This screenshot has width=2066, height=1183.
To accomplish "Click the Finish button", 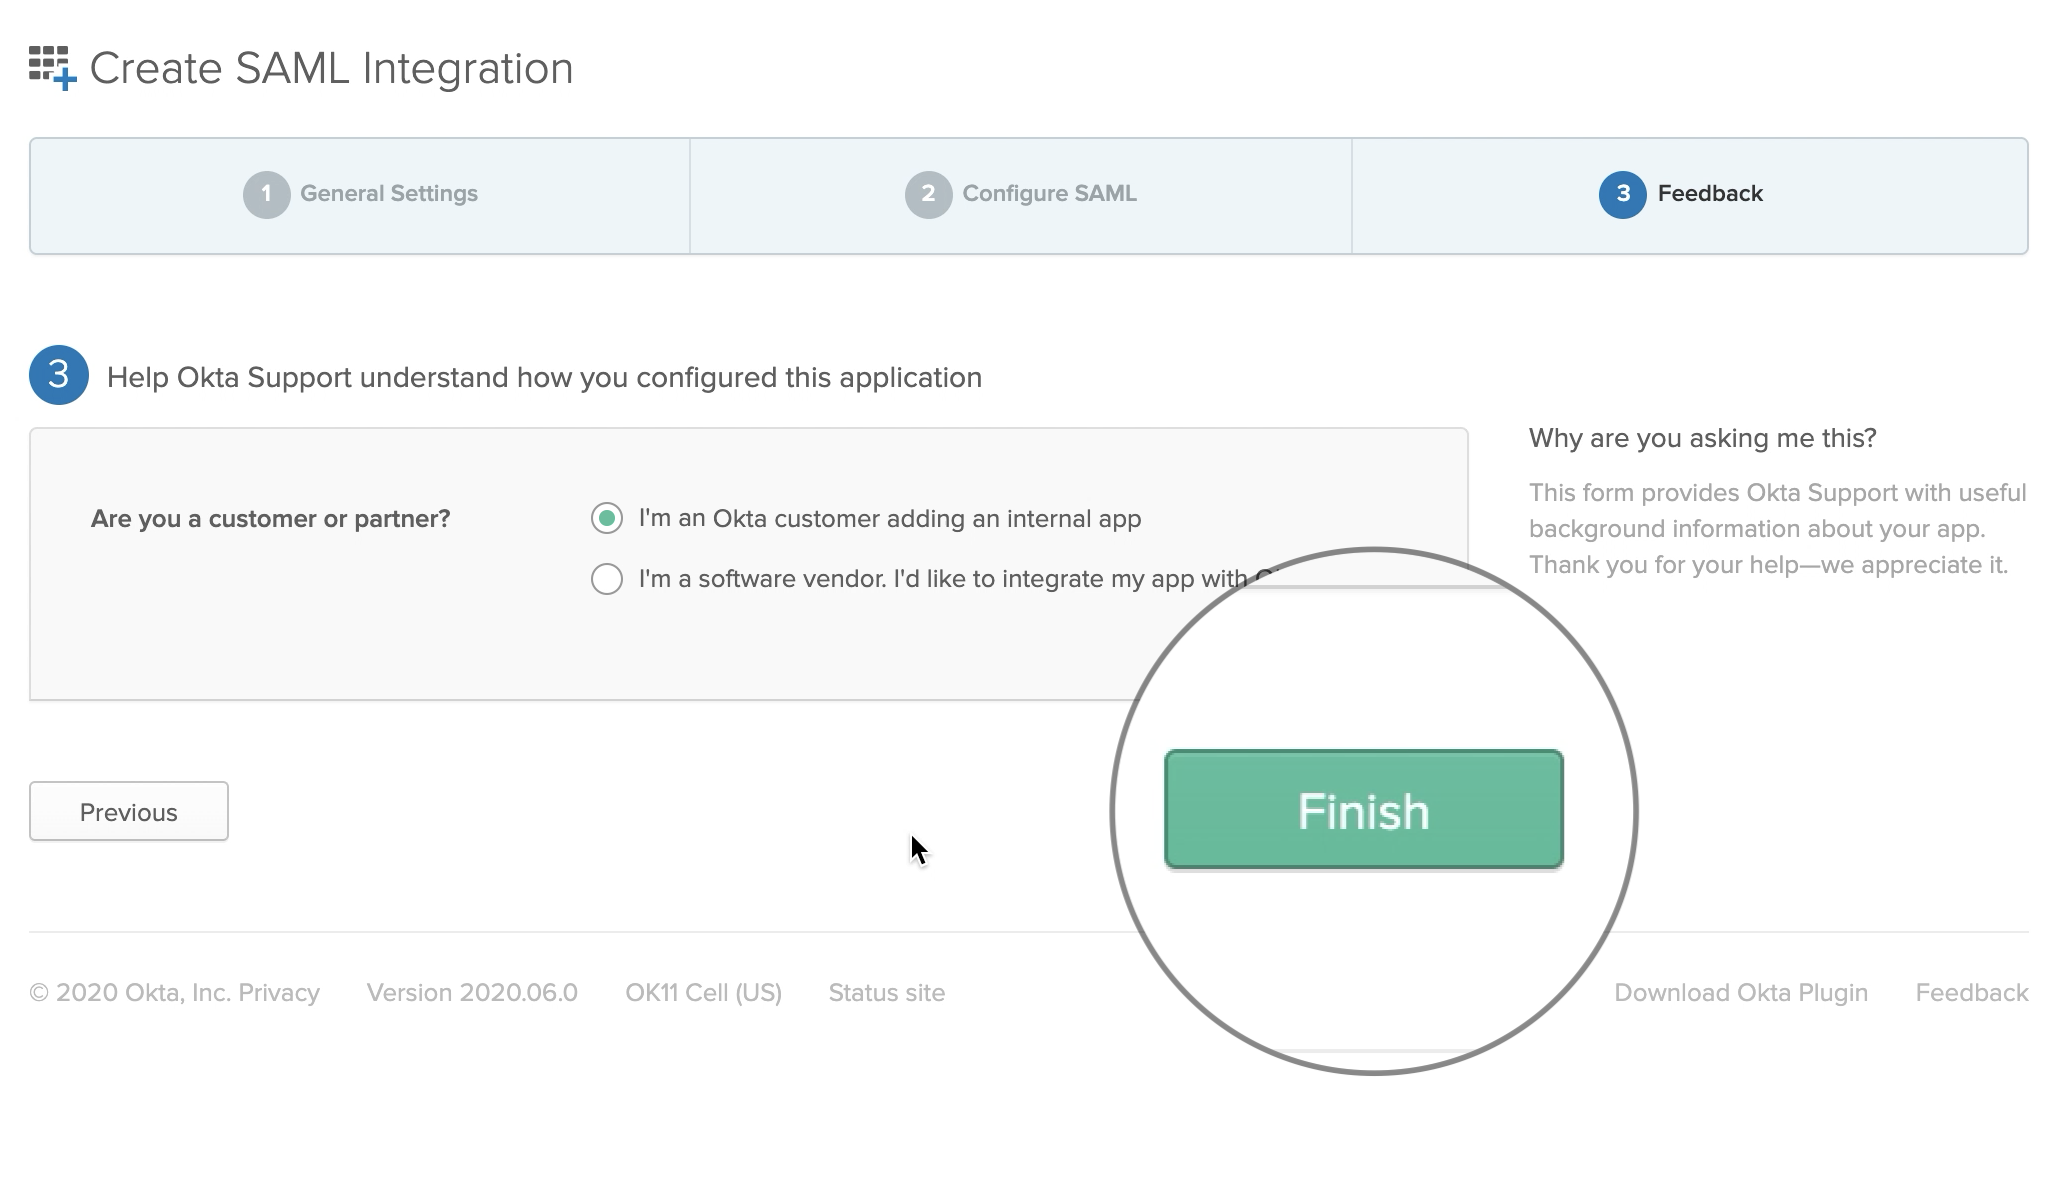I will pyautogui.click(x=1362, y=810).
